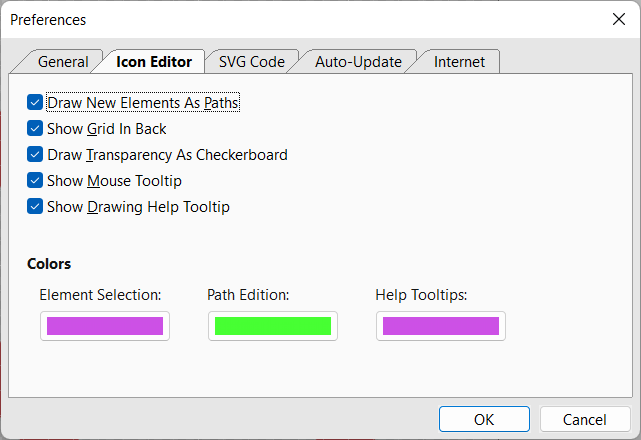
Task: Uncheck Draw New Elements As Paths
Action: 36,102
